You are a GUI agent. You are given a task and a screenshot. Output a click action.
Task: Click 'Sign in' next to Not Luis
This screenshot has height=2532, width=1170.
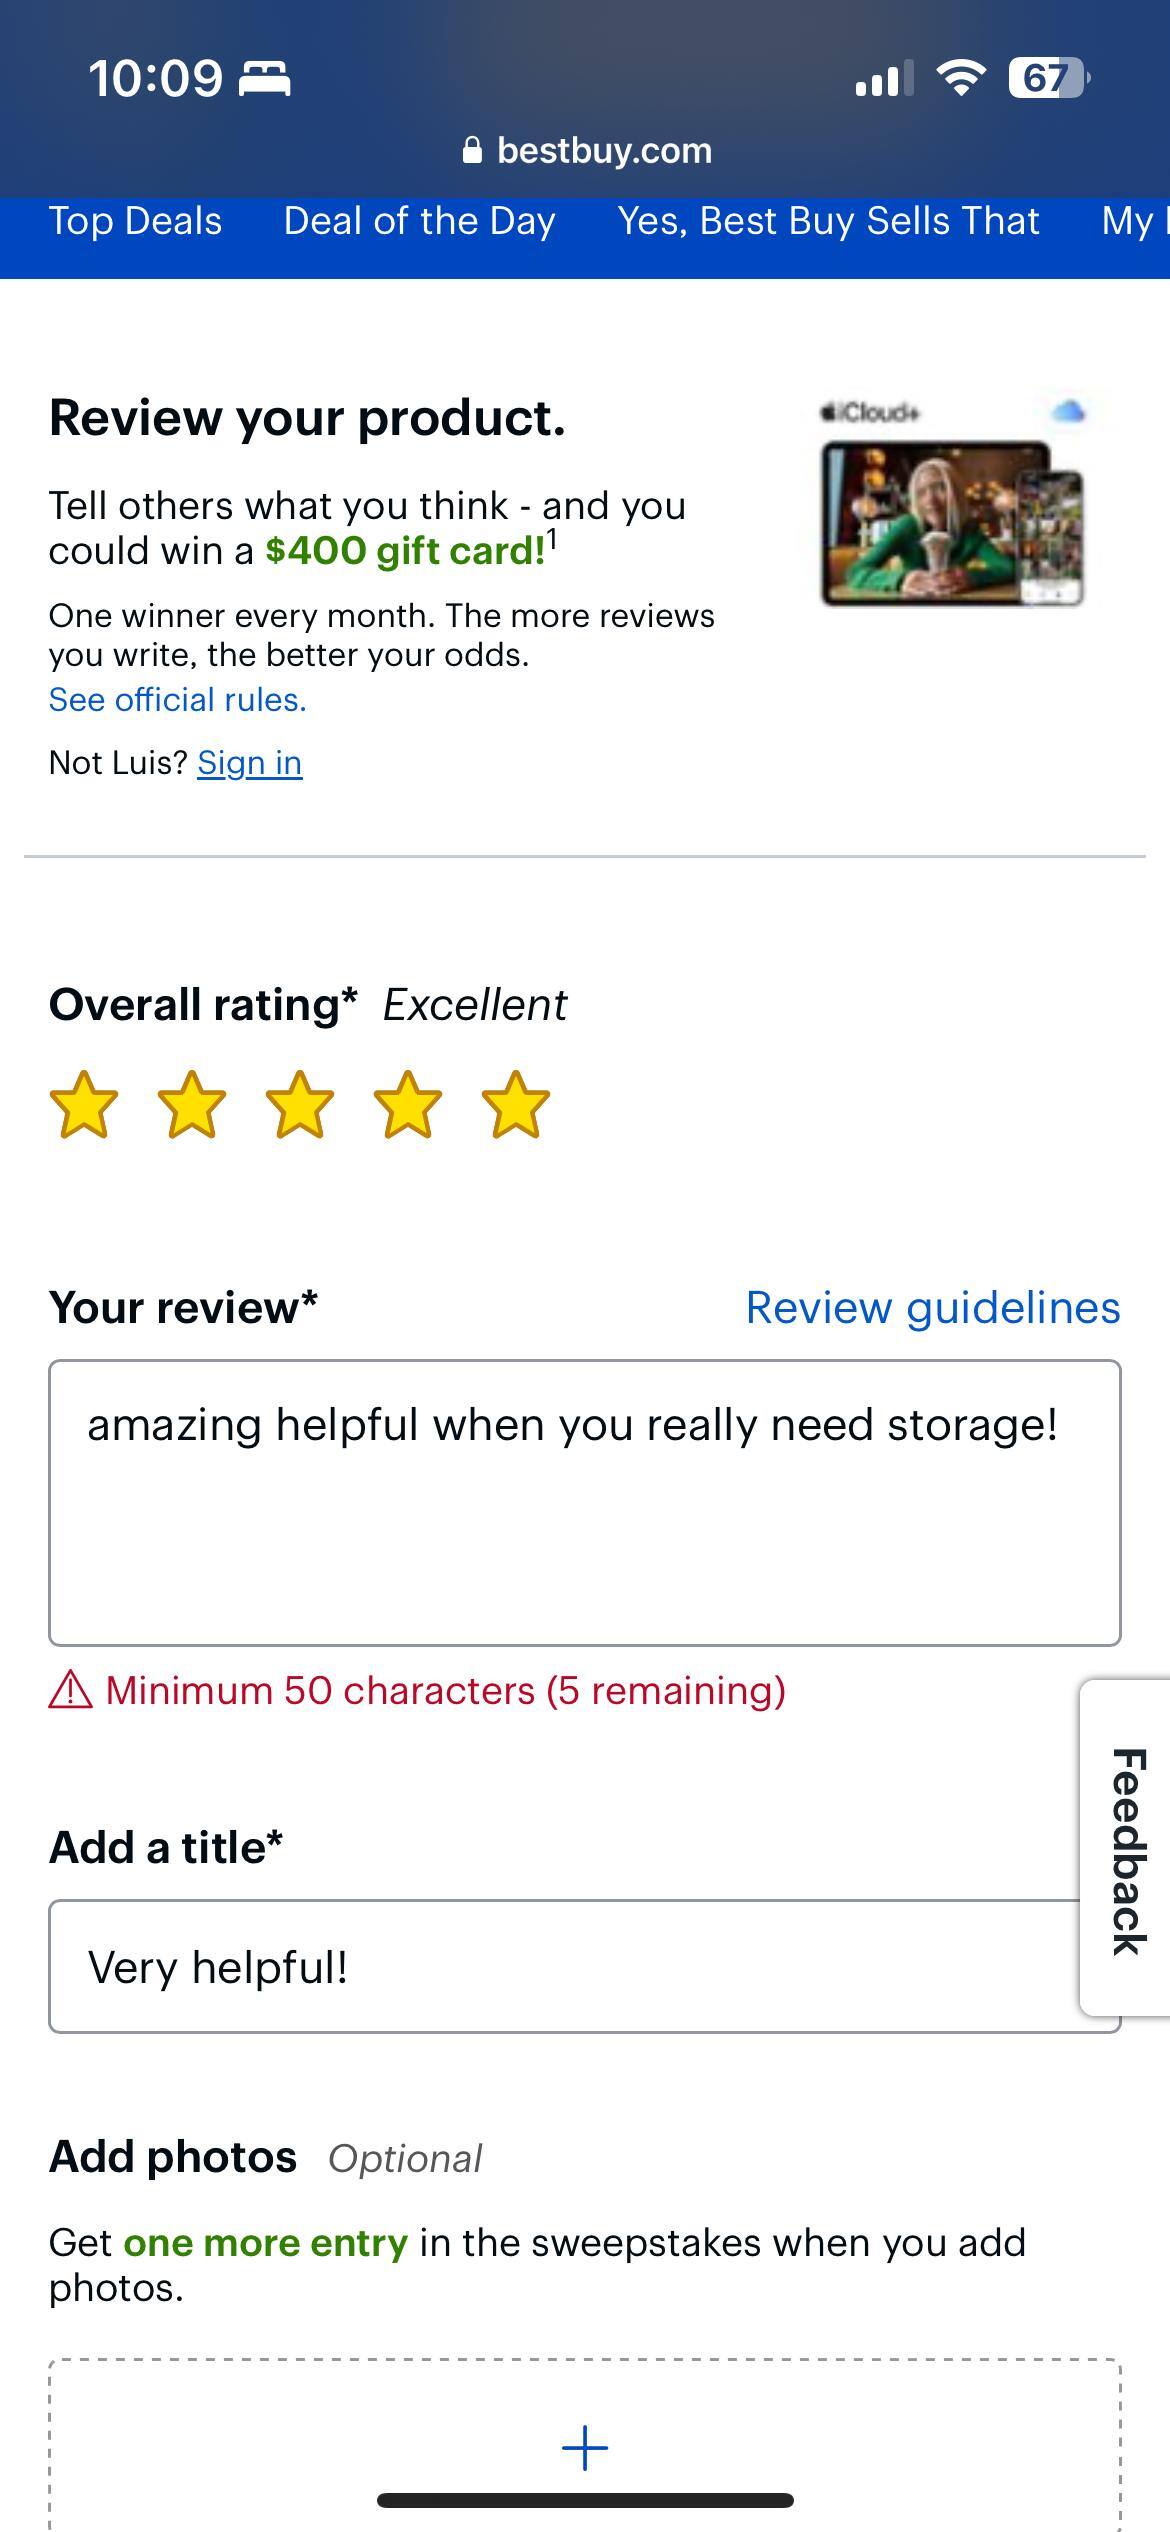point(249,762)
